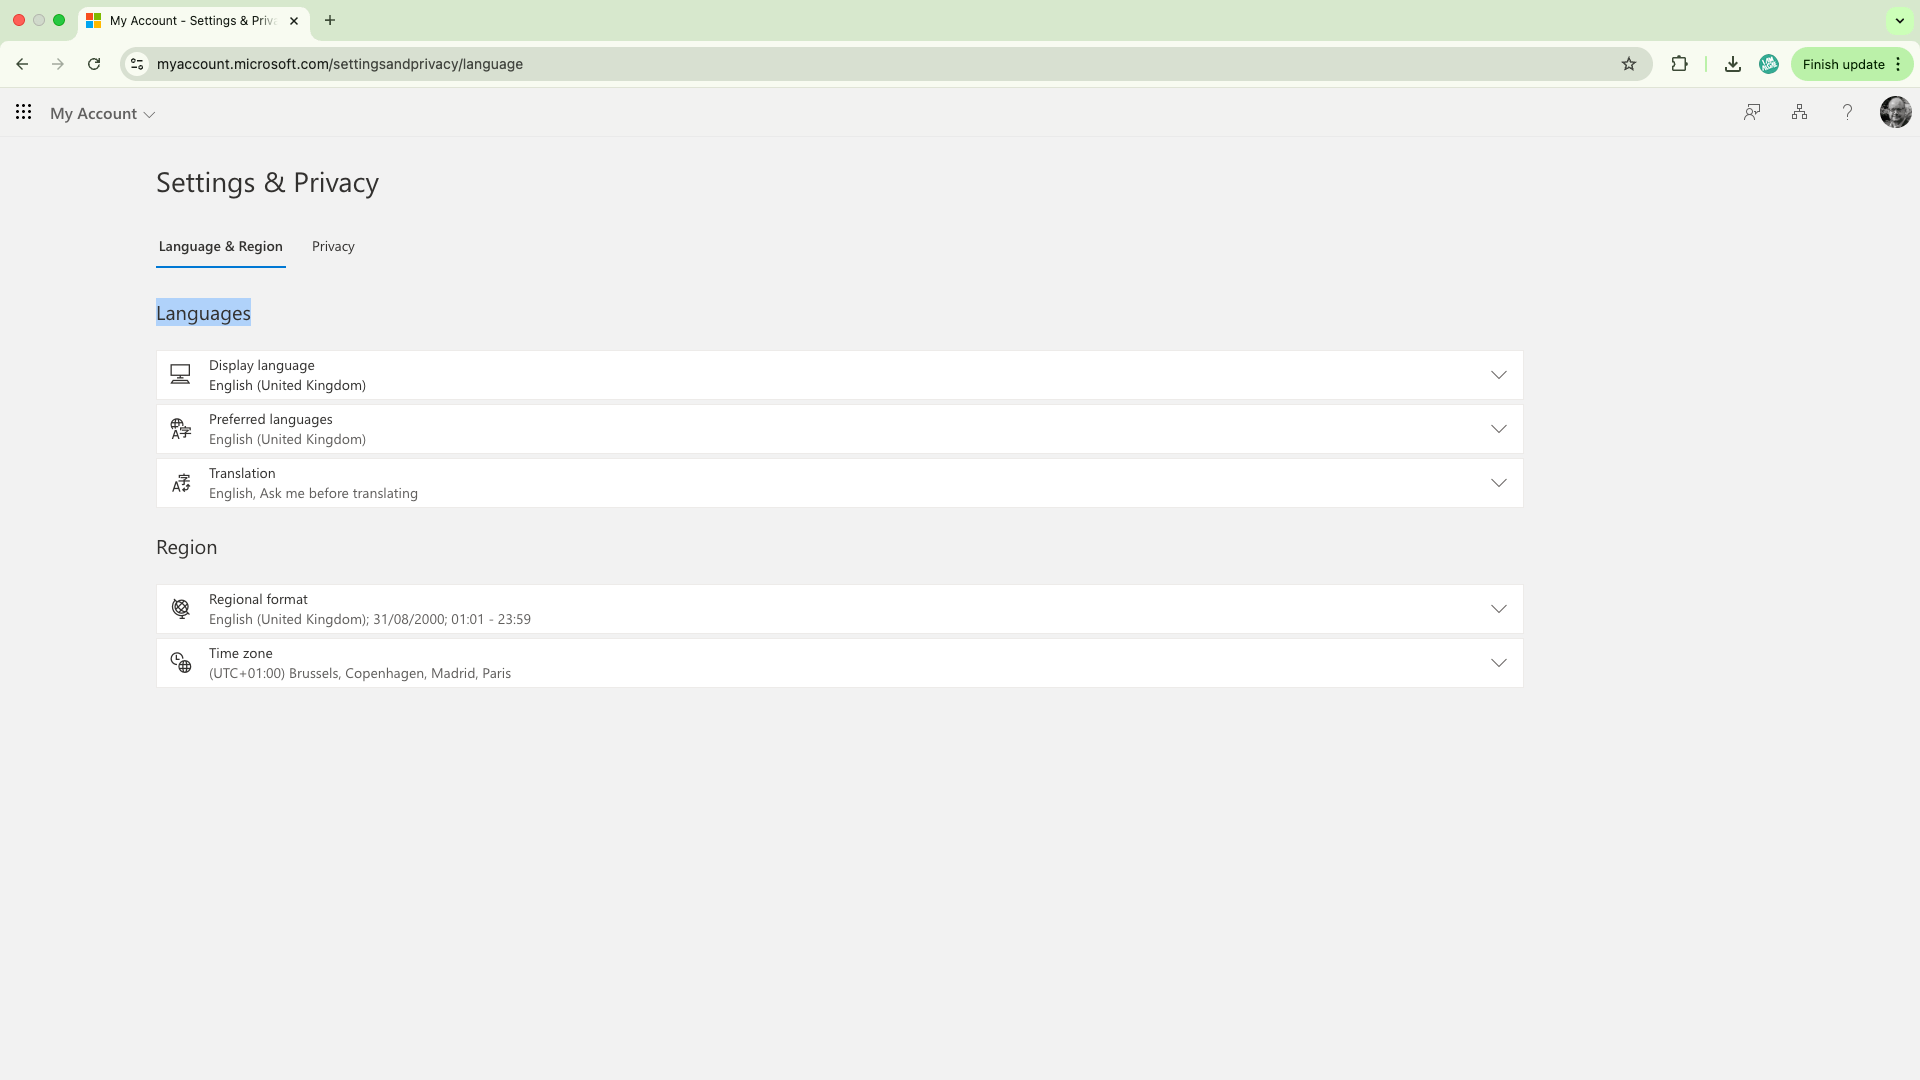Bookmark this page with star icon

1629,64
